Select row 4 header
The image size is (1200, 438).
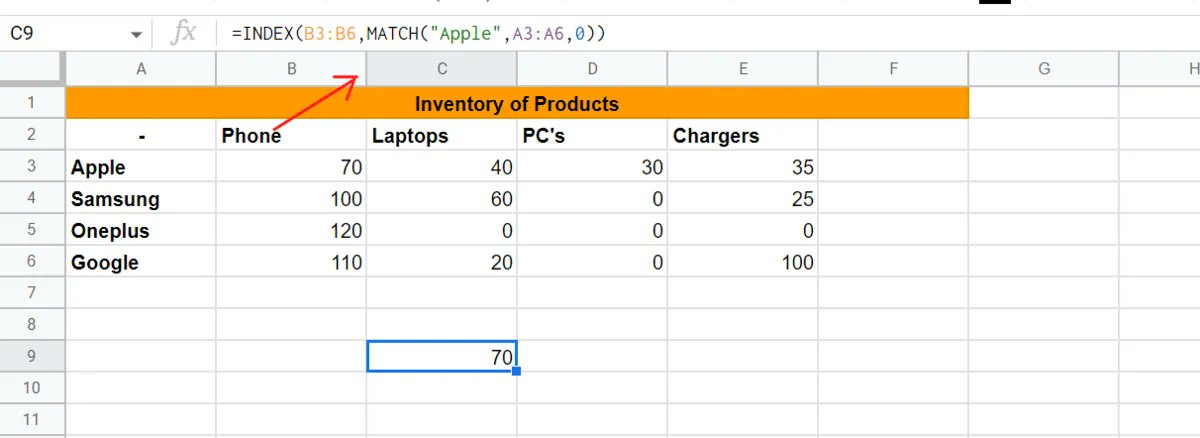[x=31, y=198]
